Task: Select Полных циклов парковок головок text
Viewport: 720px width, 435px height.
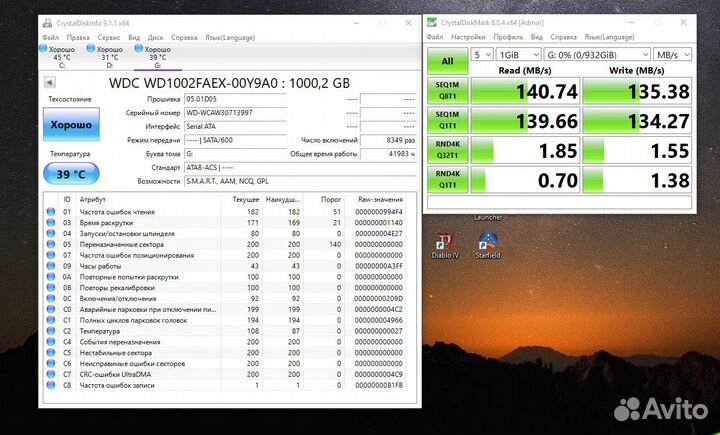Action: tap(133, 320)
